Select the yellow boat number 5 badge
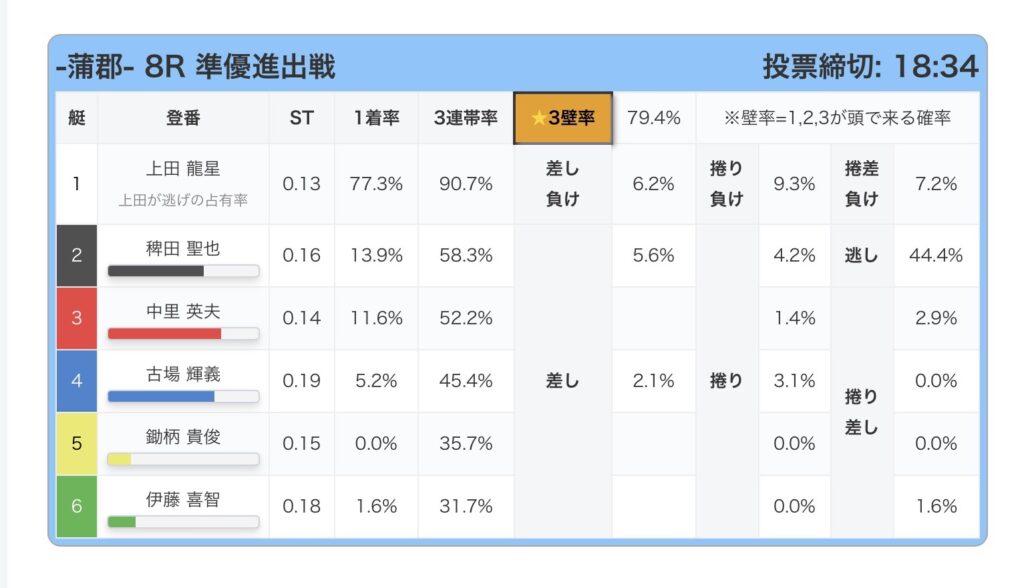Screen dimensions: 1024x588 (x=77, y=443)
